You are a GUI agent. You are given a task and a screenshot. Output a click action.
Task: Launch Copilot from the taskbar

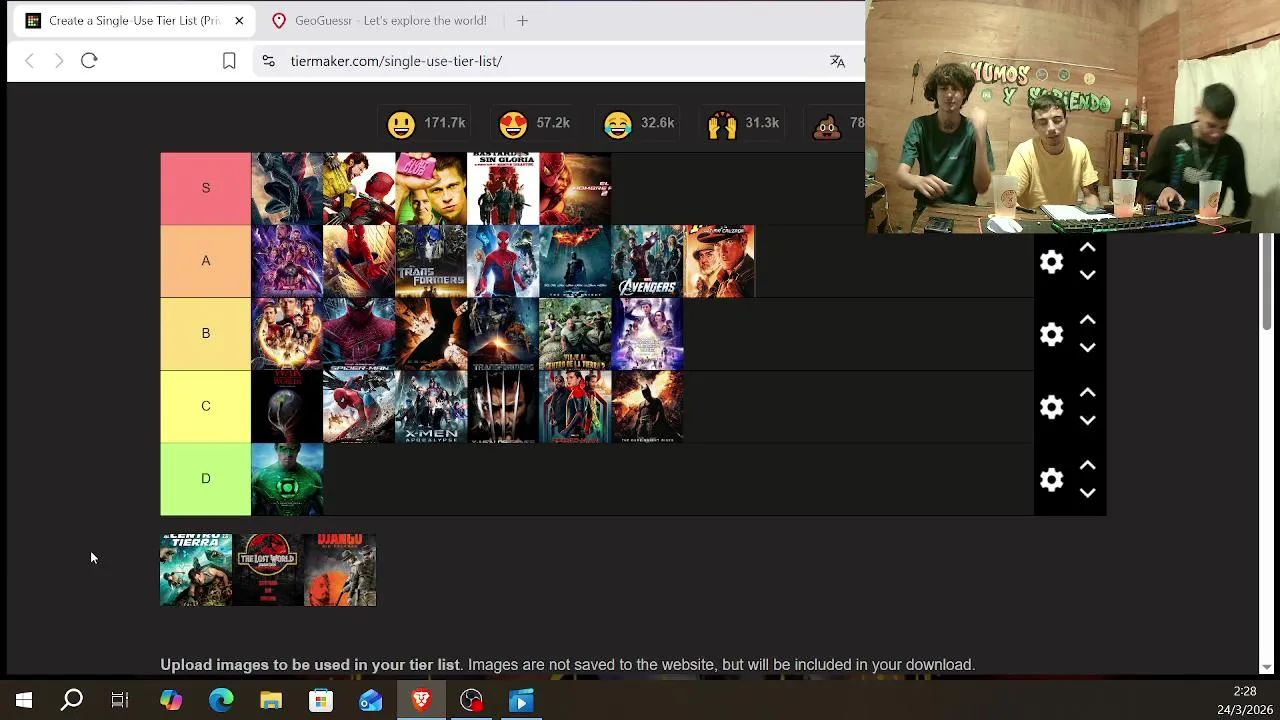[x=171, y=700]
